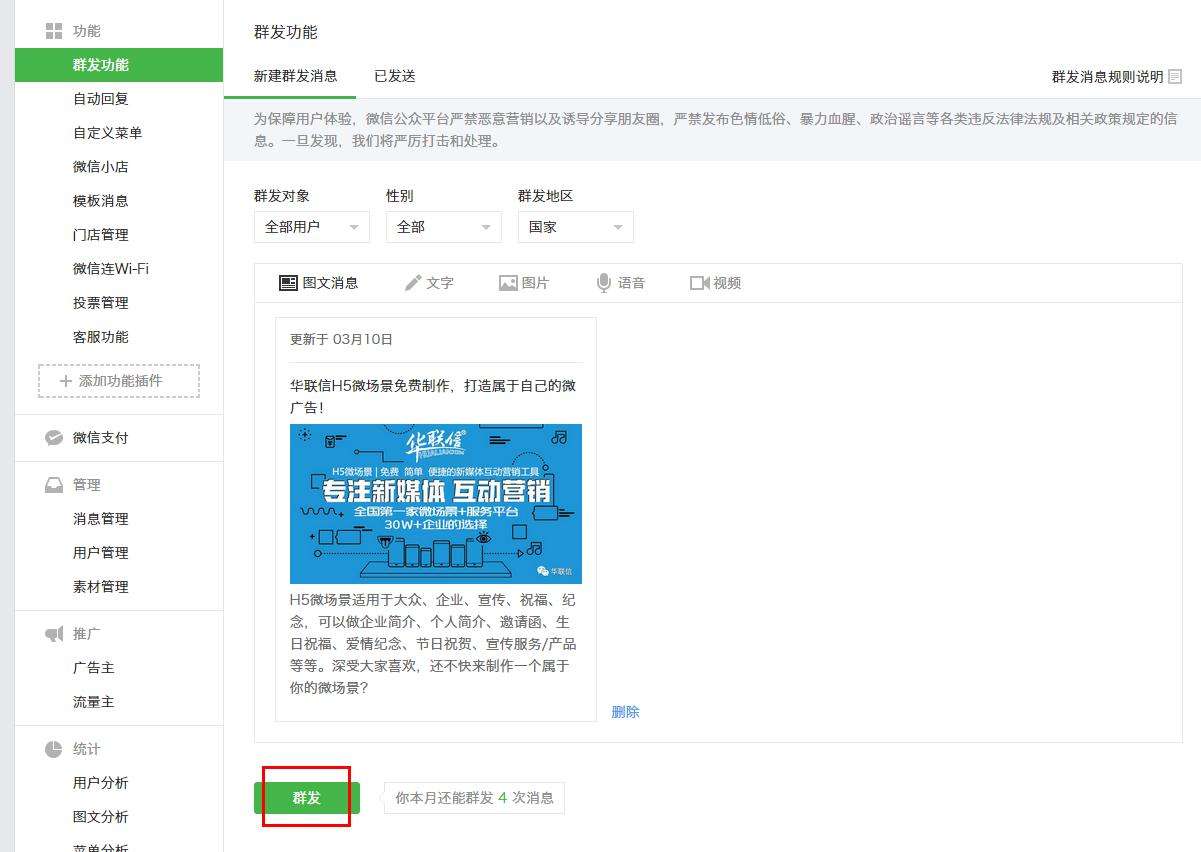The width and height of the screenshot is (1201, 852).
Task: Open the 国家 region dropdown
Action: 575,227
